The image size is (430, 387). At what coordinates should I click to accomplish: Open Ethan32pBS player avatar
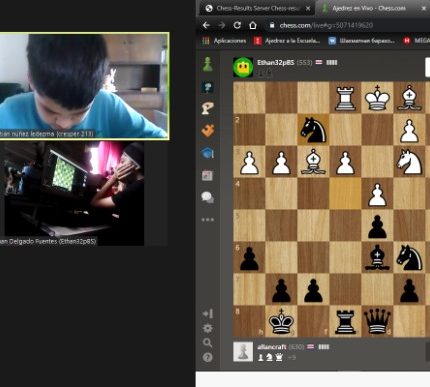(x=243, y=67)
